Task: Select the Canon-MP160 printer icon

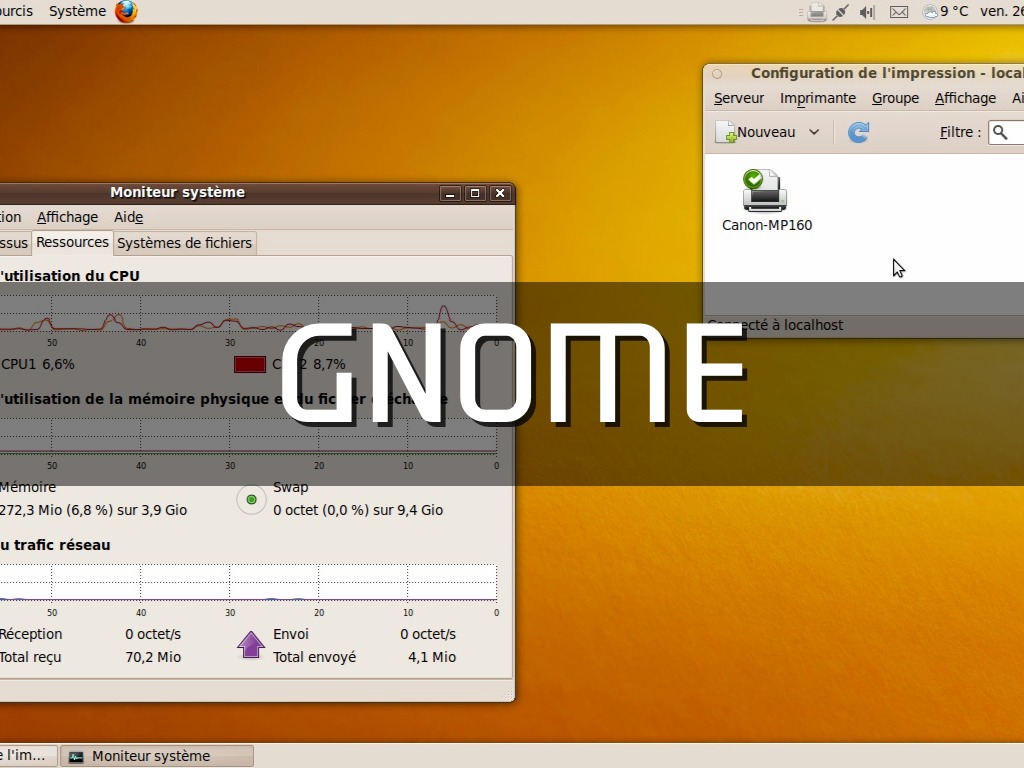Action: 766,191
